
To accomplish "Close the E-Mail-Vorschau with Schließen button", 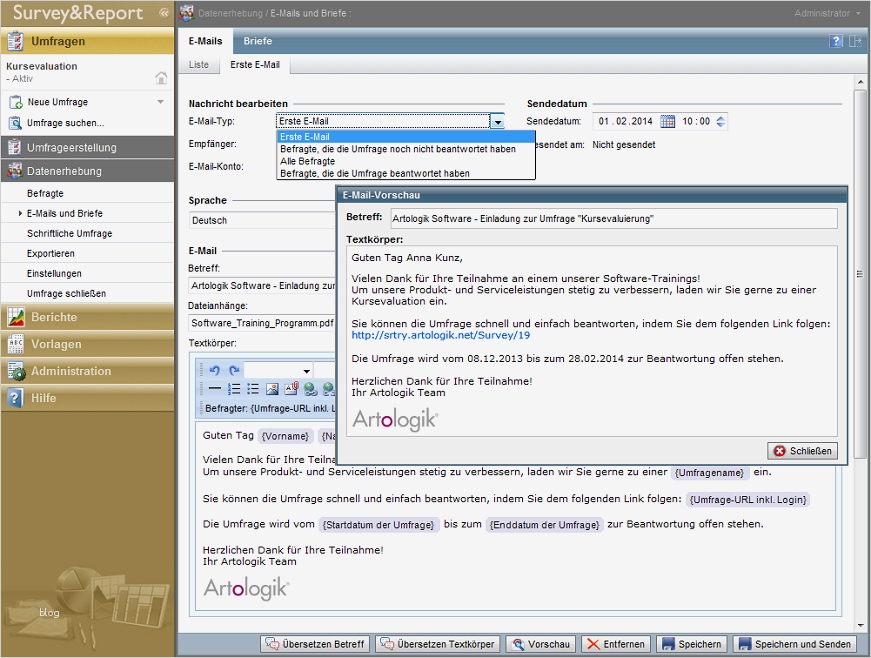I will click(x=802, y=451).
